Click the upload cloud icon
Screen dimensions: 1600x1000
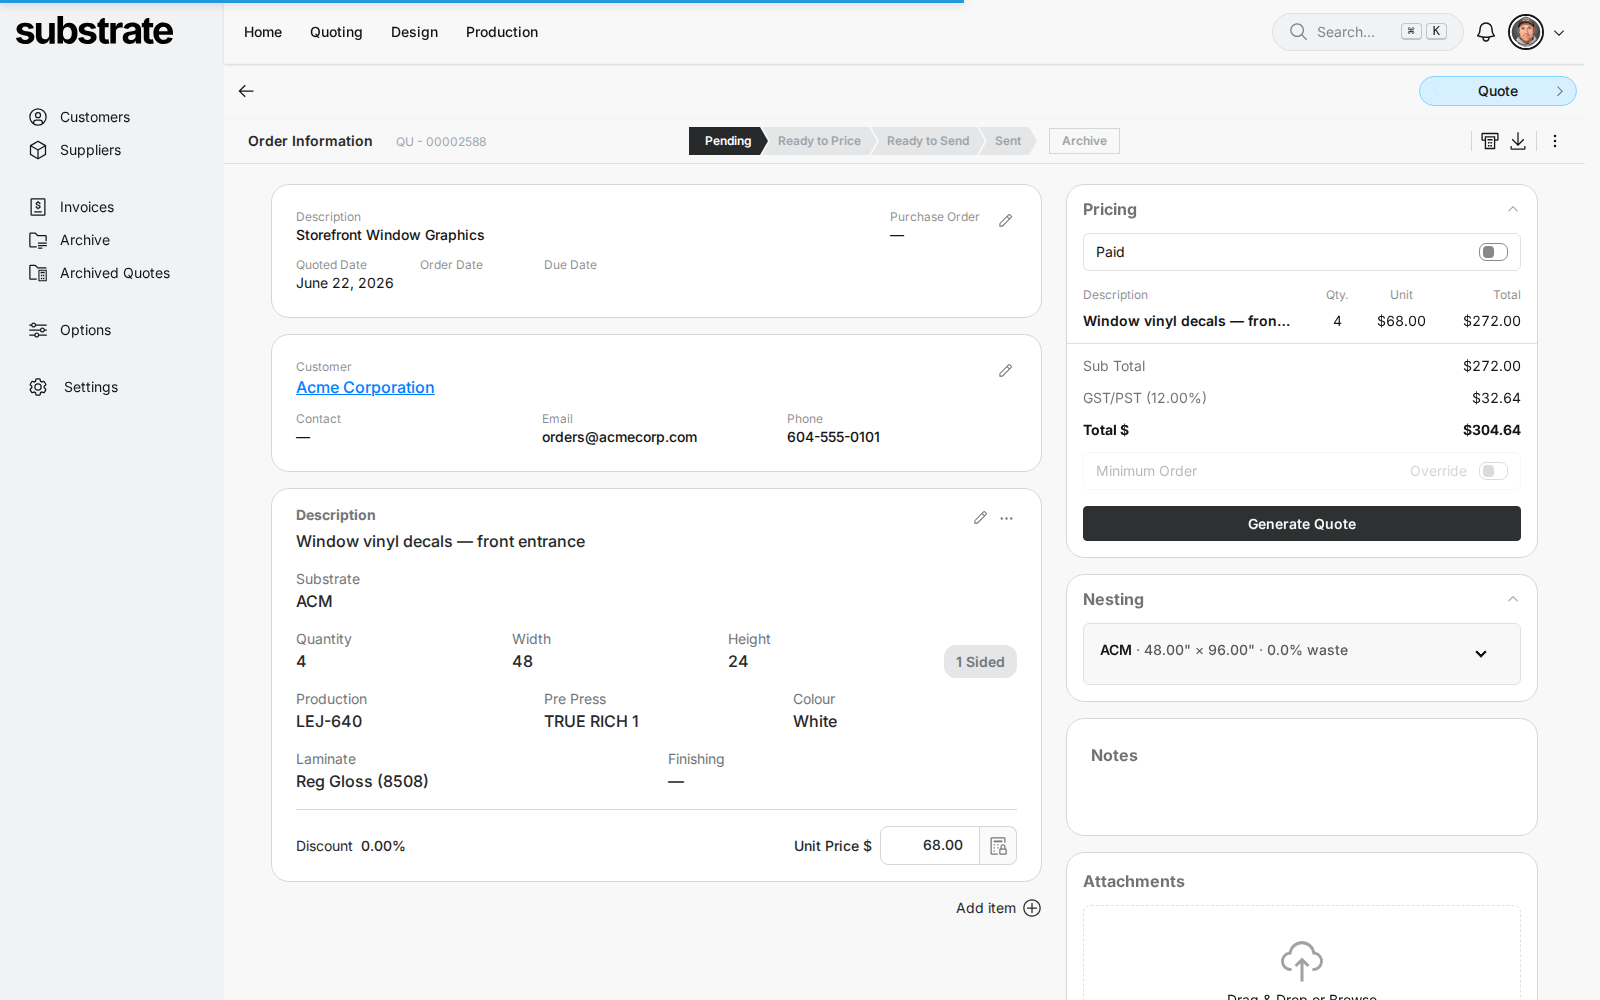(1302, 961)
